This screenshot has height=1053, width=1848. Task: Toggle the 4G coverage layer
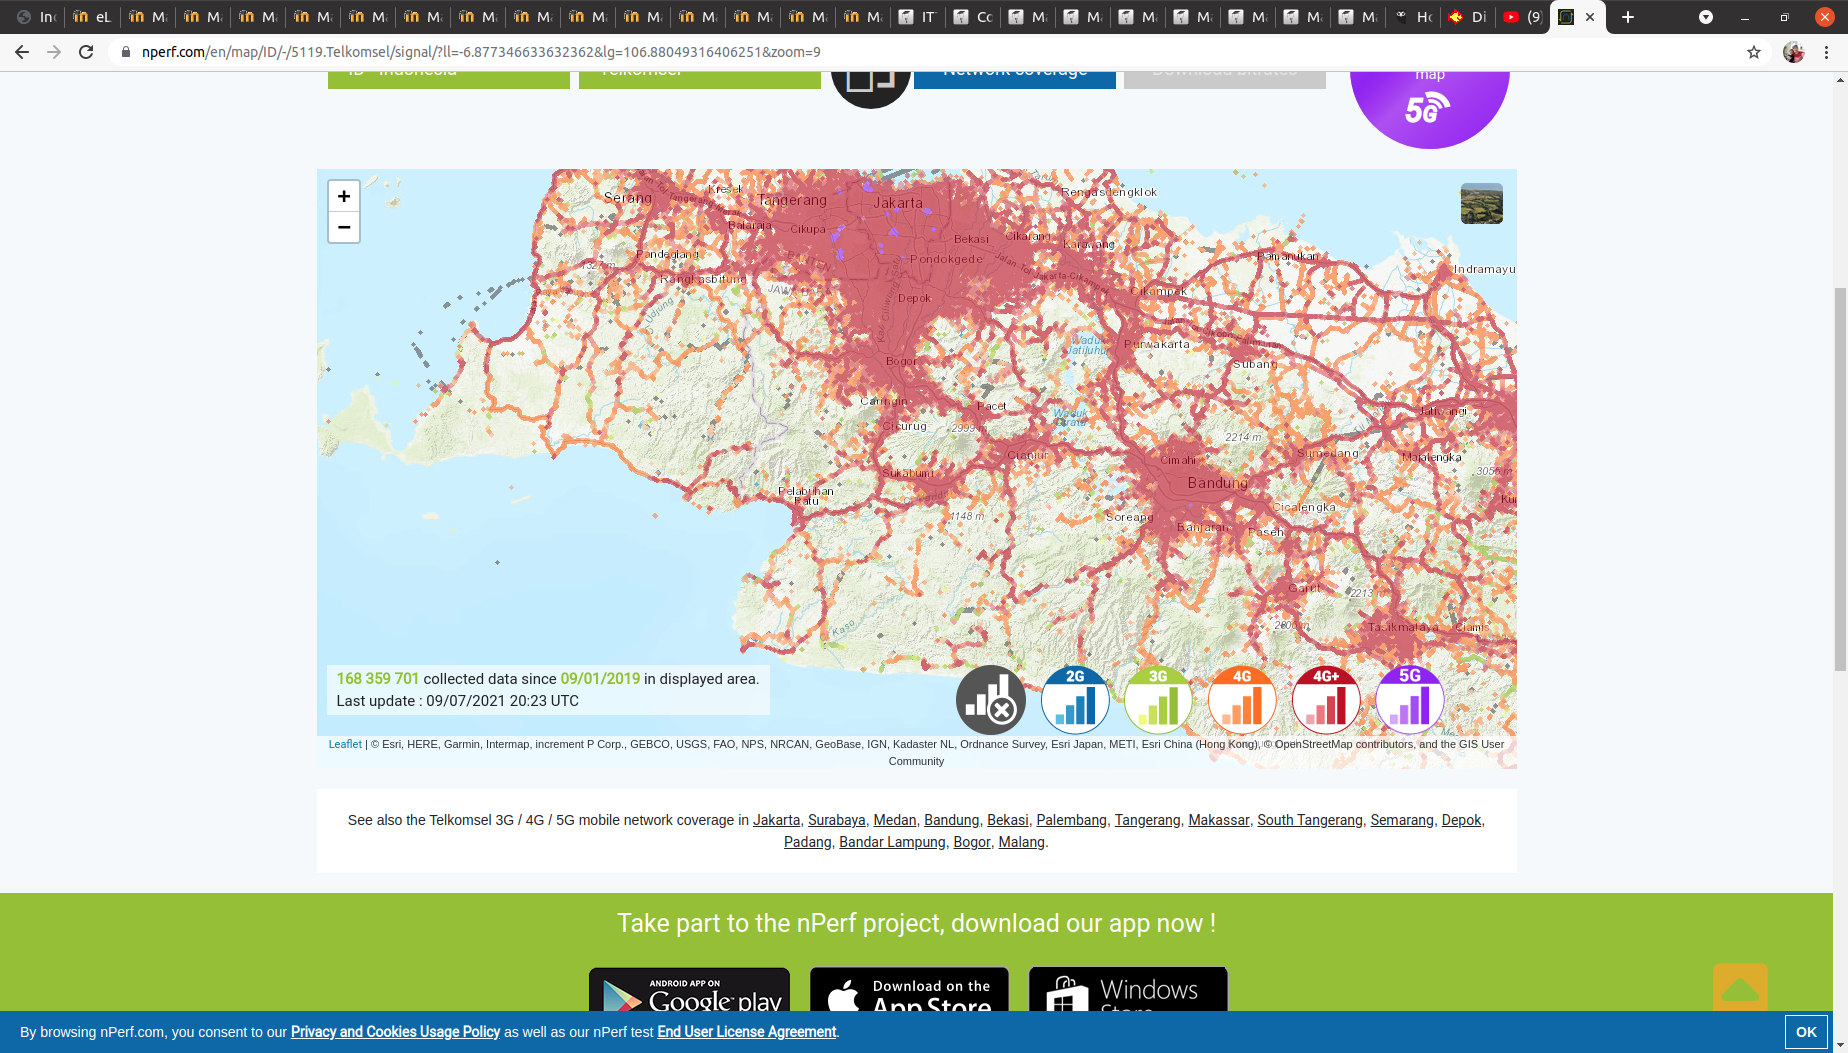tap(1242, 700)
